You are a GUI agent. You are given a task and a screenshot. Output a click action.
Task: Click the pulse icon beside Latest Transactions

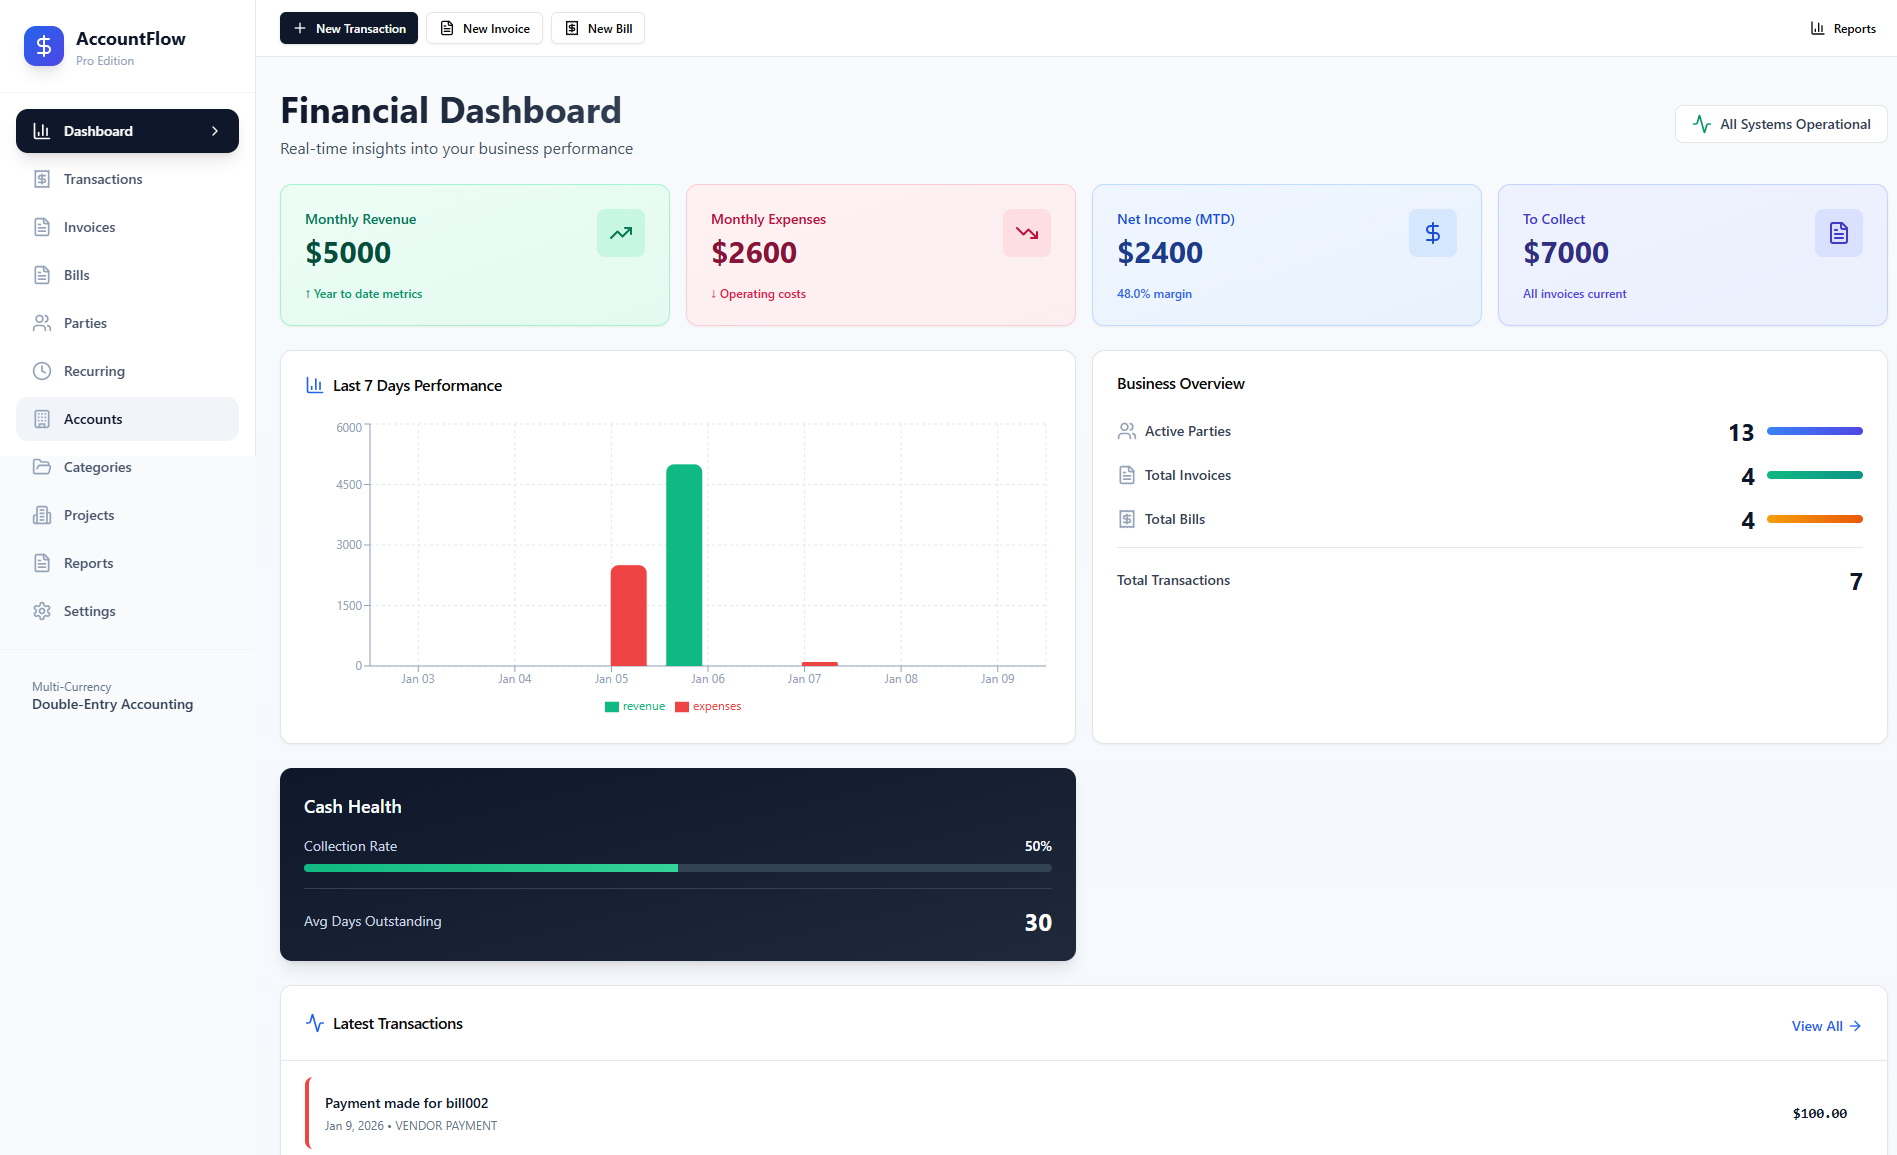(314, 1023)
